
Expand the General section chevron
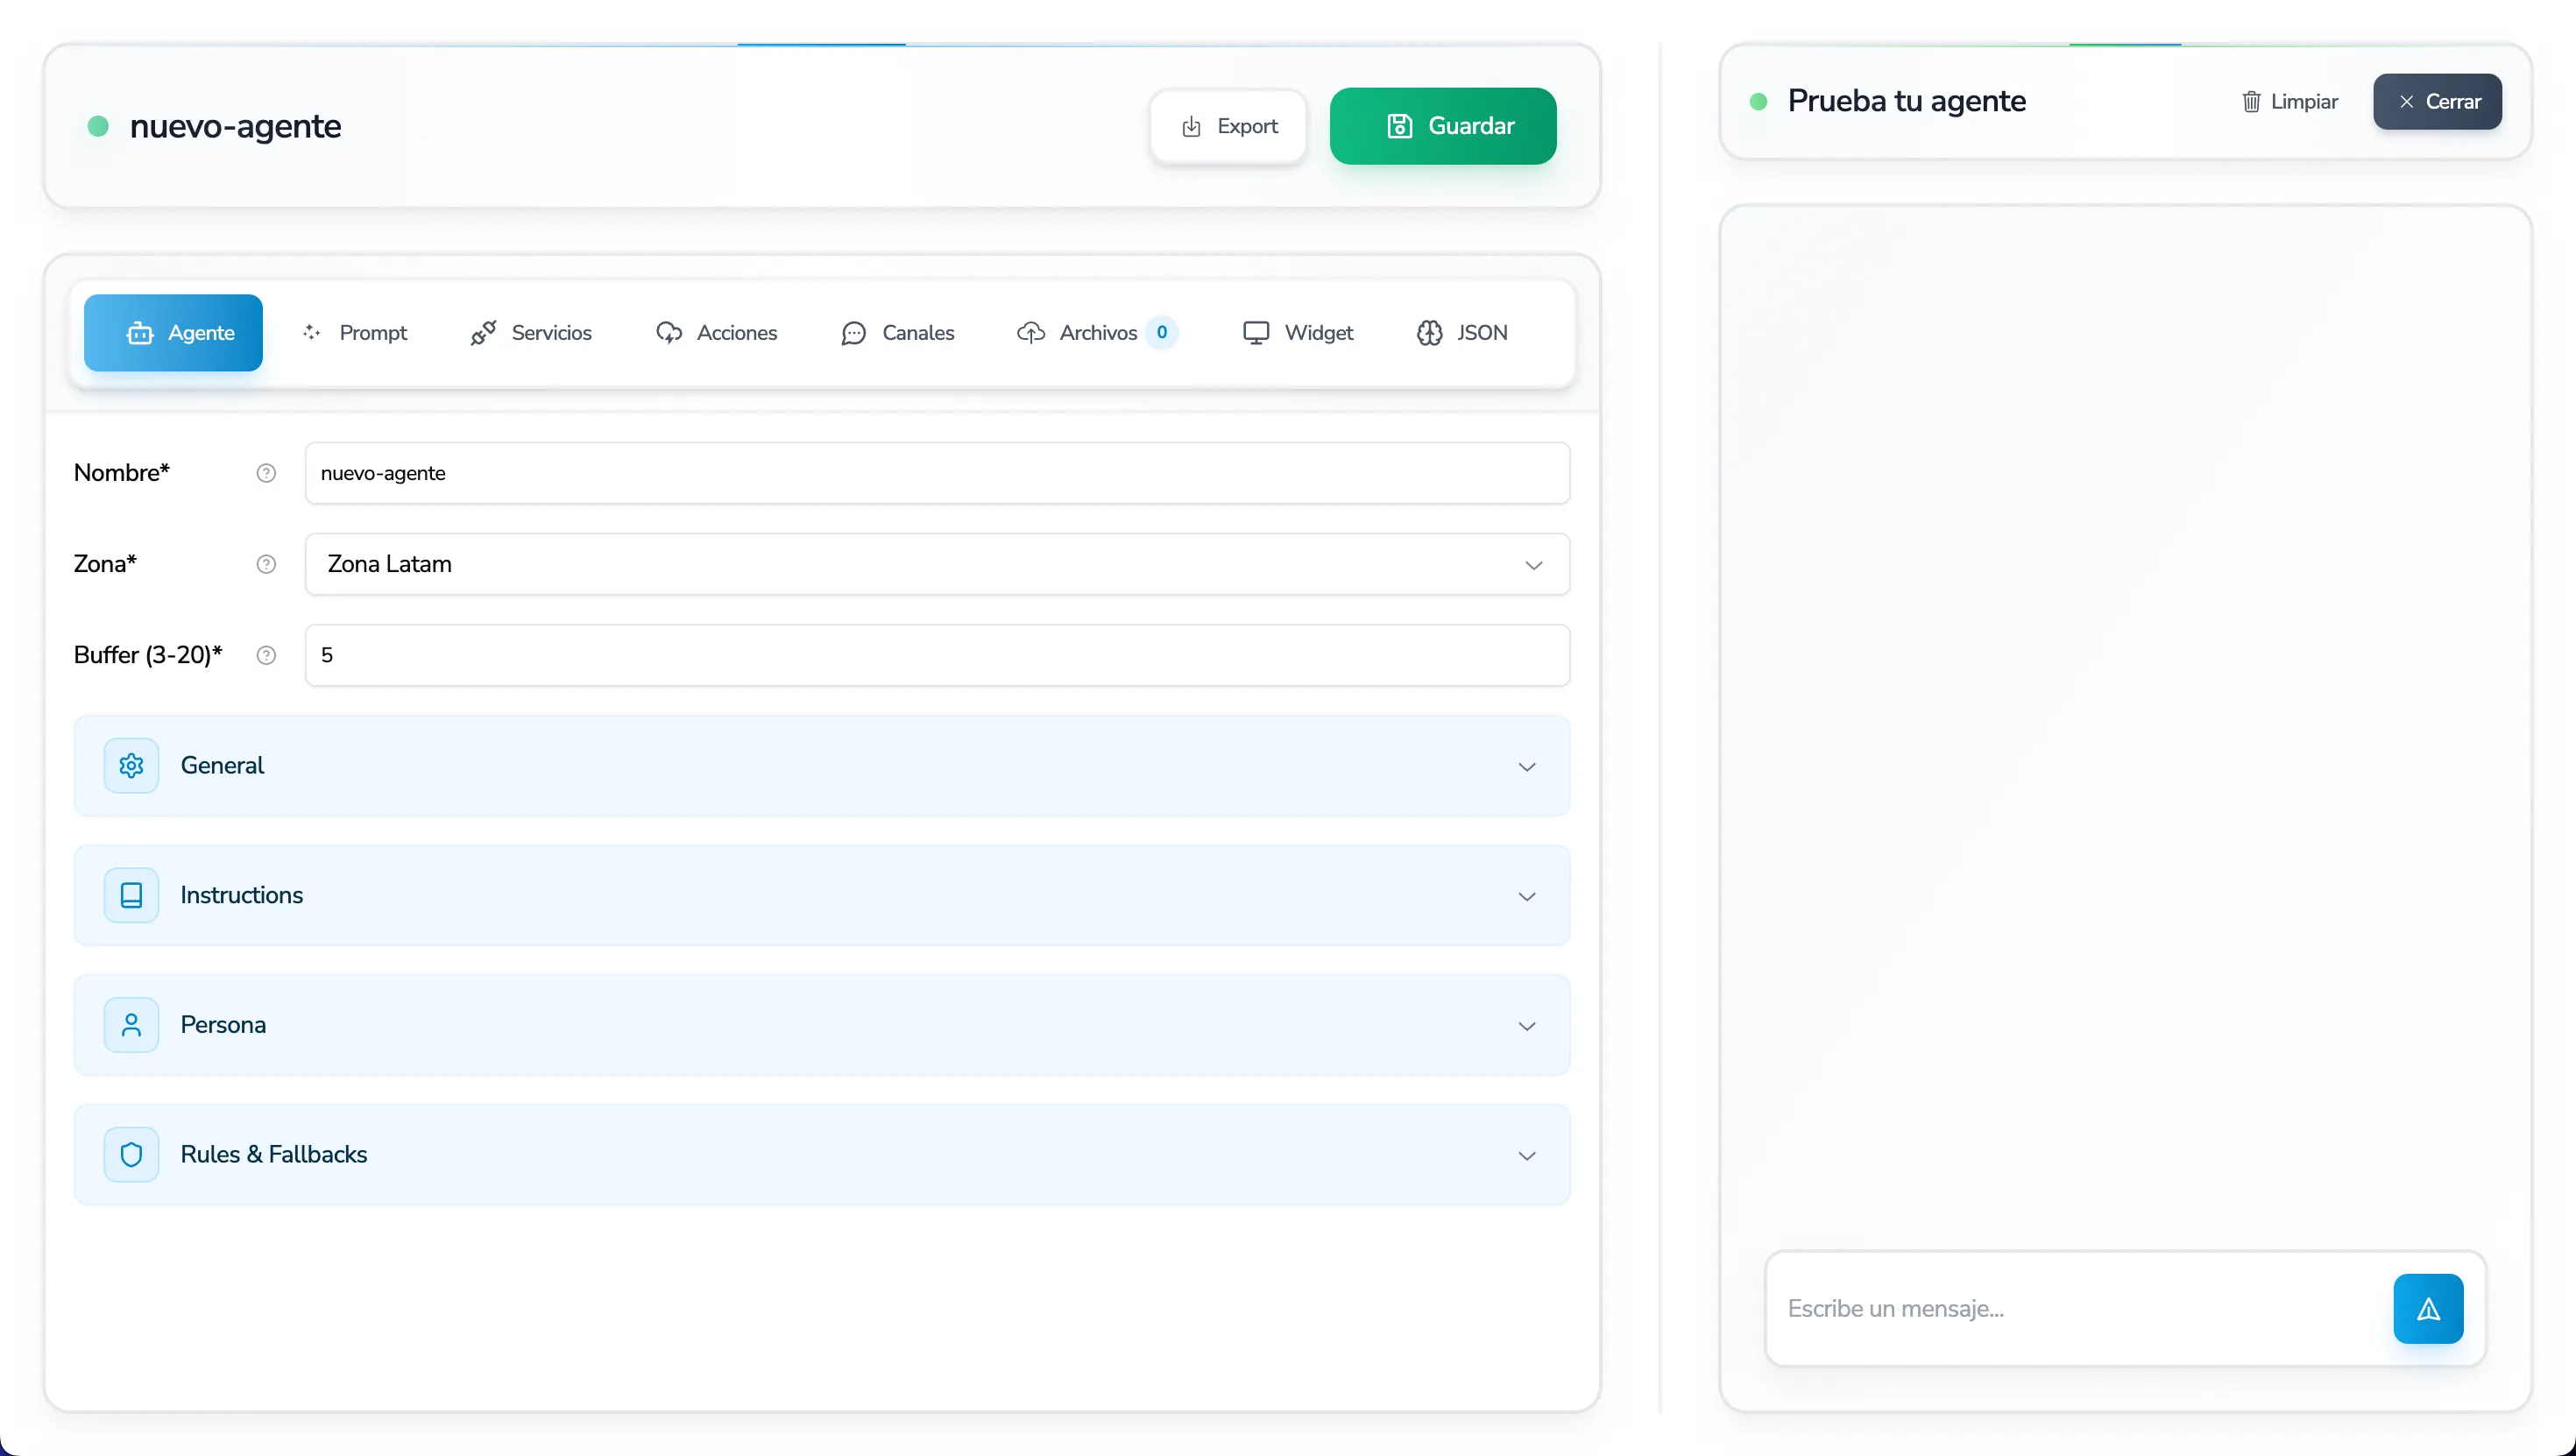[1526, 767]
